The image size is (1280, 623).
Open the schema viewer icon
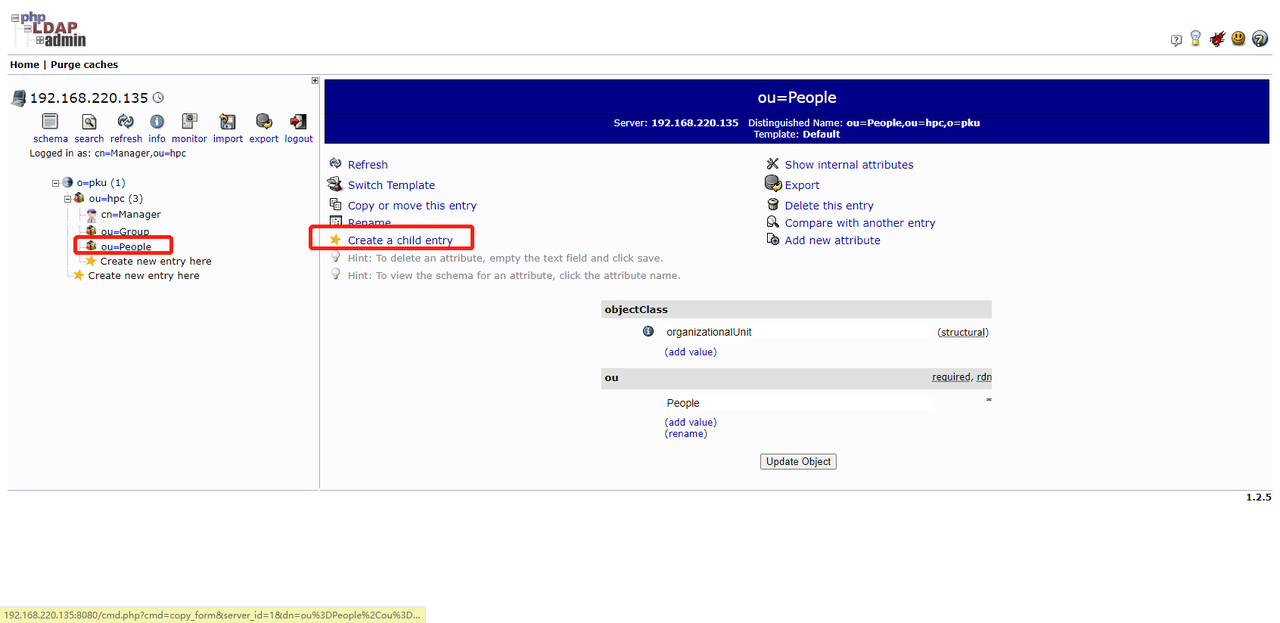[x=50, y=122]
